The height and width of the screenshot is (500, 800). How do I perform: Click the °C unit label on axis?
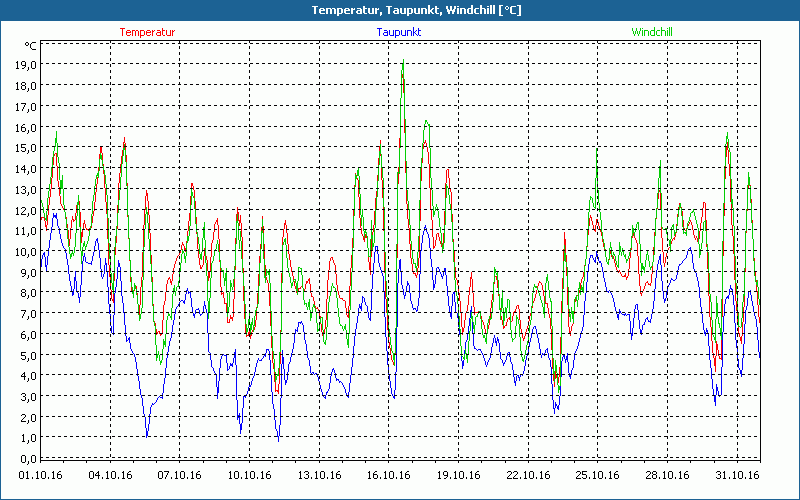[x=30, y=46]
